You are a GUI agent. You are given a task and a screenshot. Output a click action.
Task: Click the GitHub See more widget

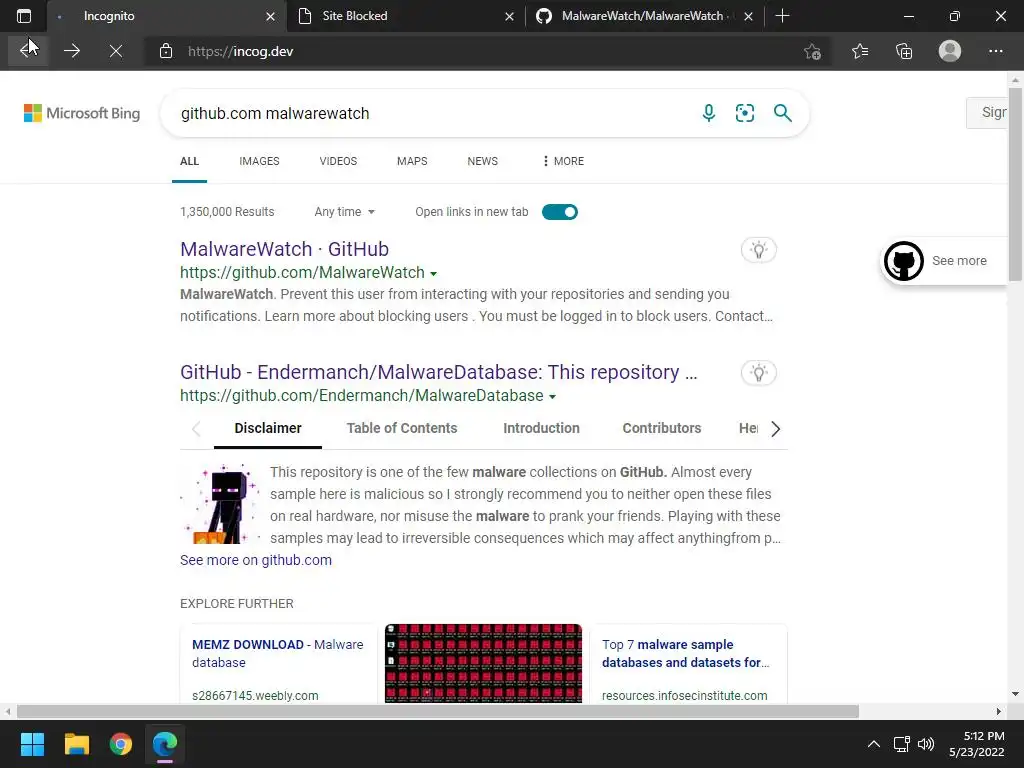[x=944, y=261]
